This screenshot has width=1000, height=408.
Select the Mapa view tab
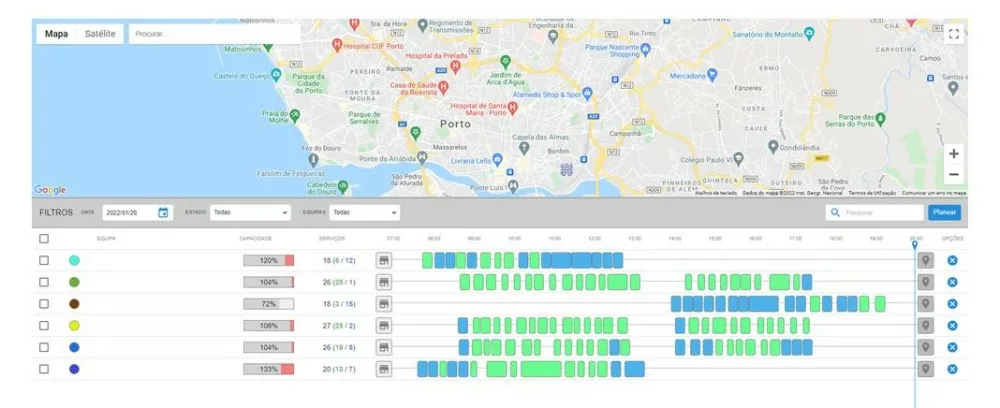tap(56, 34)
